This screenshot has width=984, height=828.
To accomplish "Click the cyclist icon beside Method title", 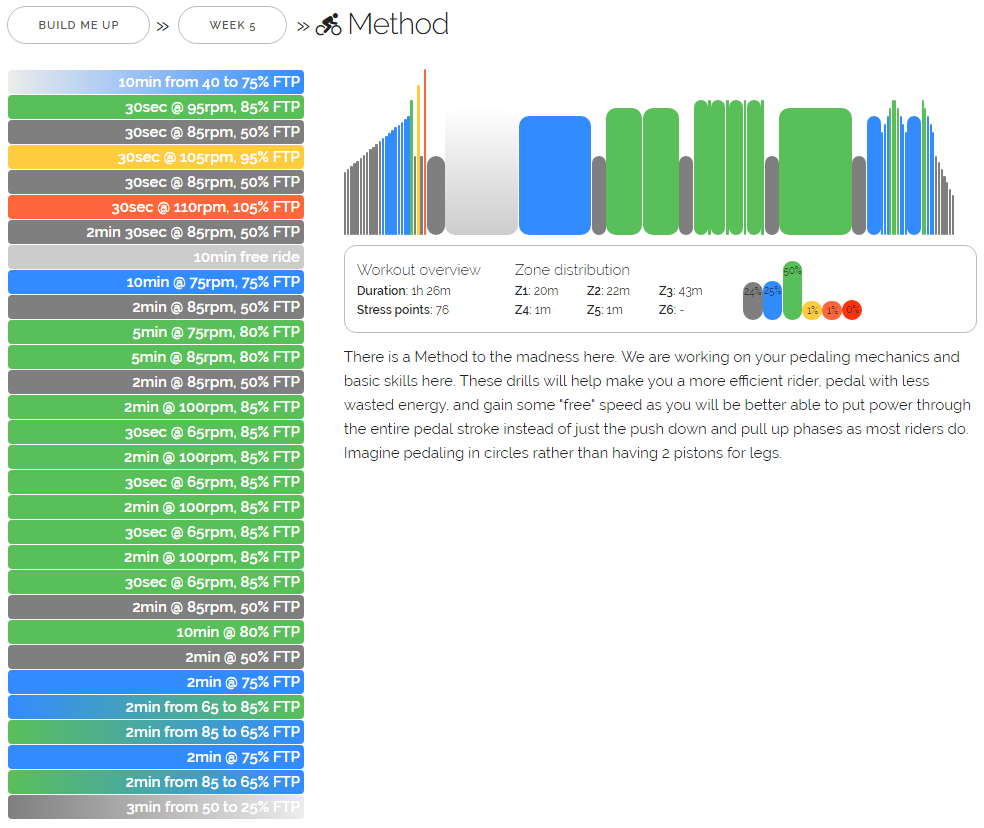I will 328,25.
